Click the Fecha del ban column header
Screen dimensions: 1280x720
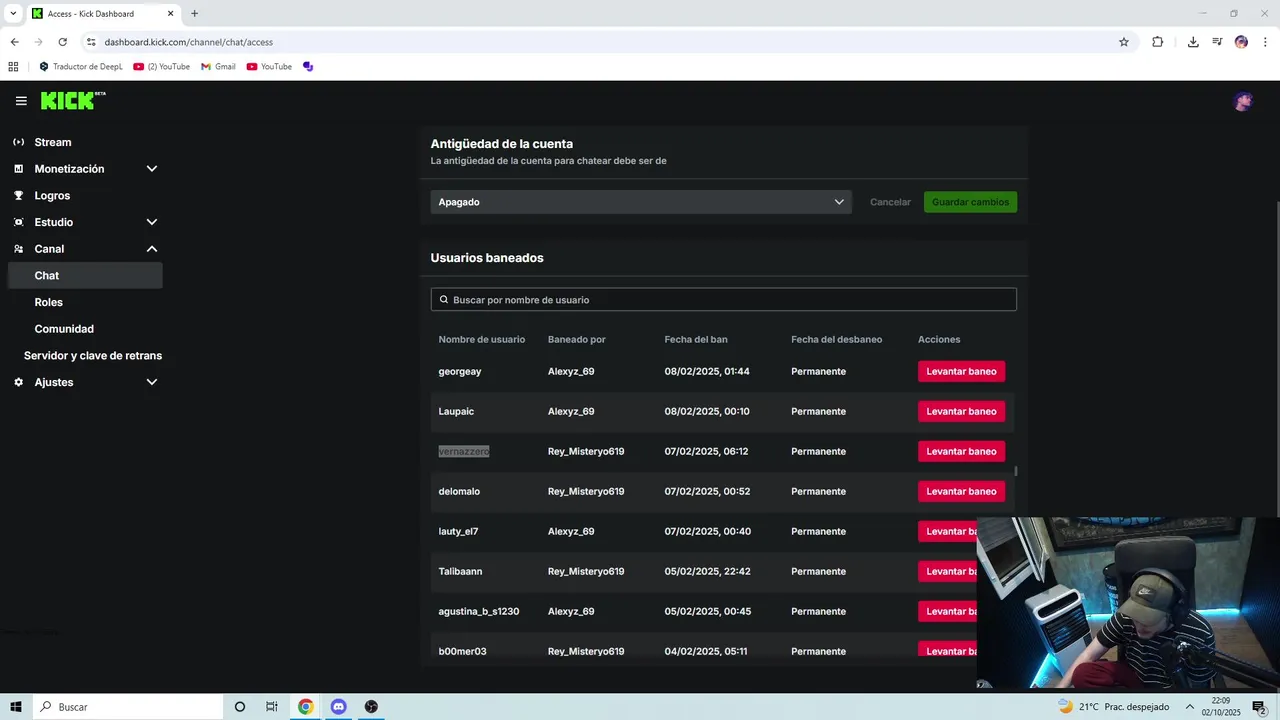click(x=696, y=340)
